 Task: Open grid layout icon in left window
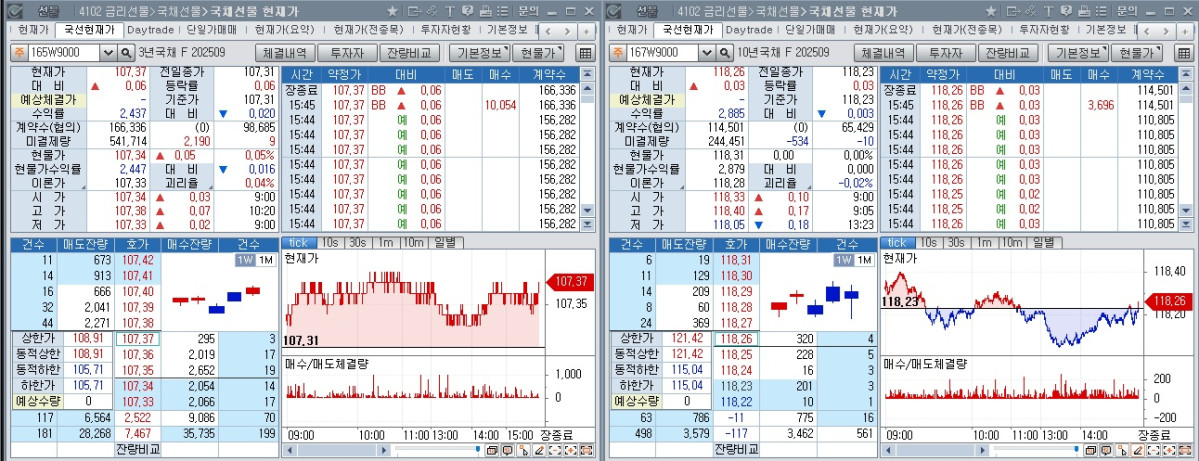[x=585, y=53]
